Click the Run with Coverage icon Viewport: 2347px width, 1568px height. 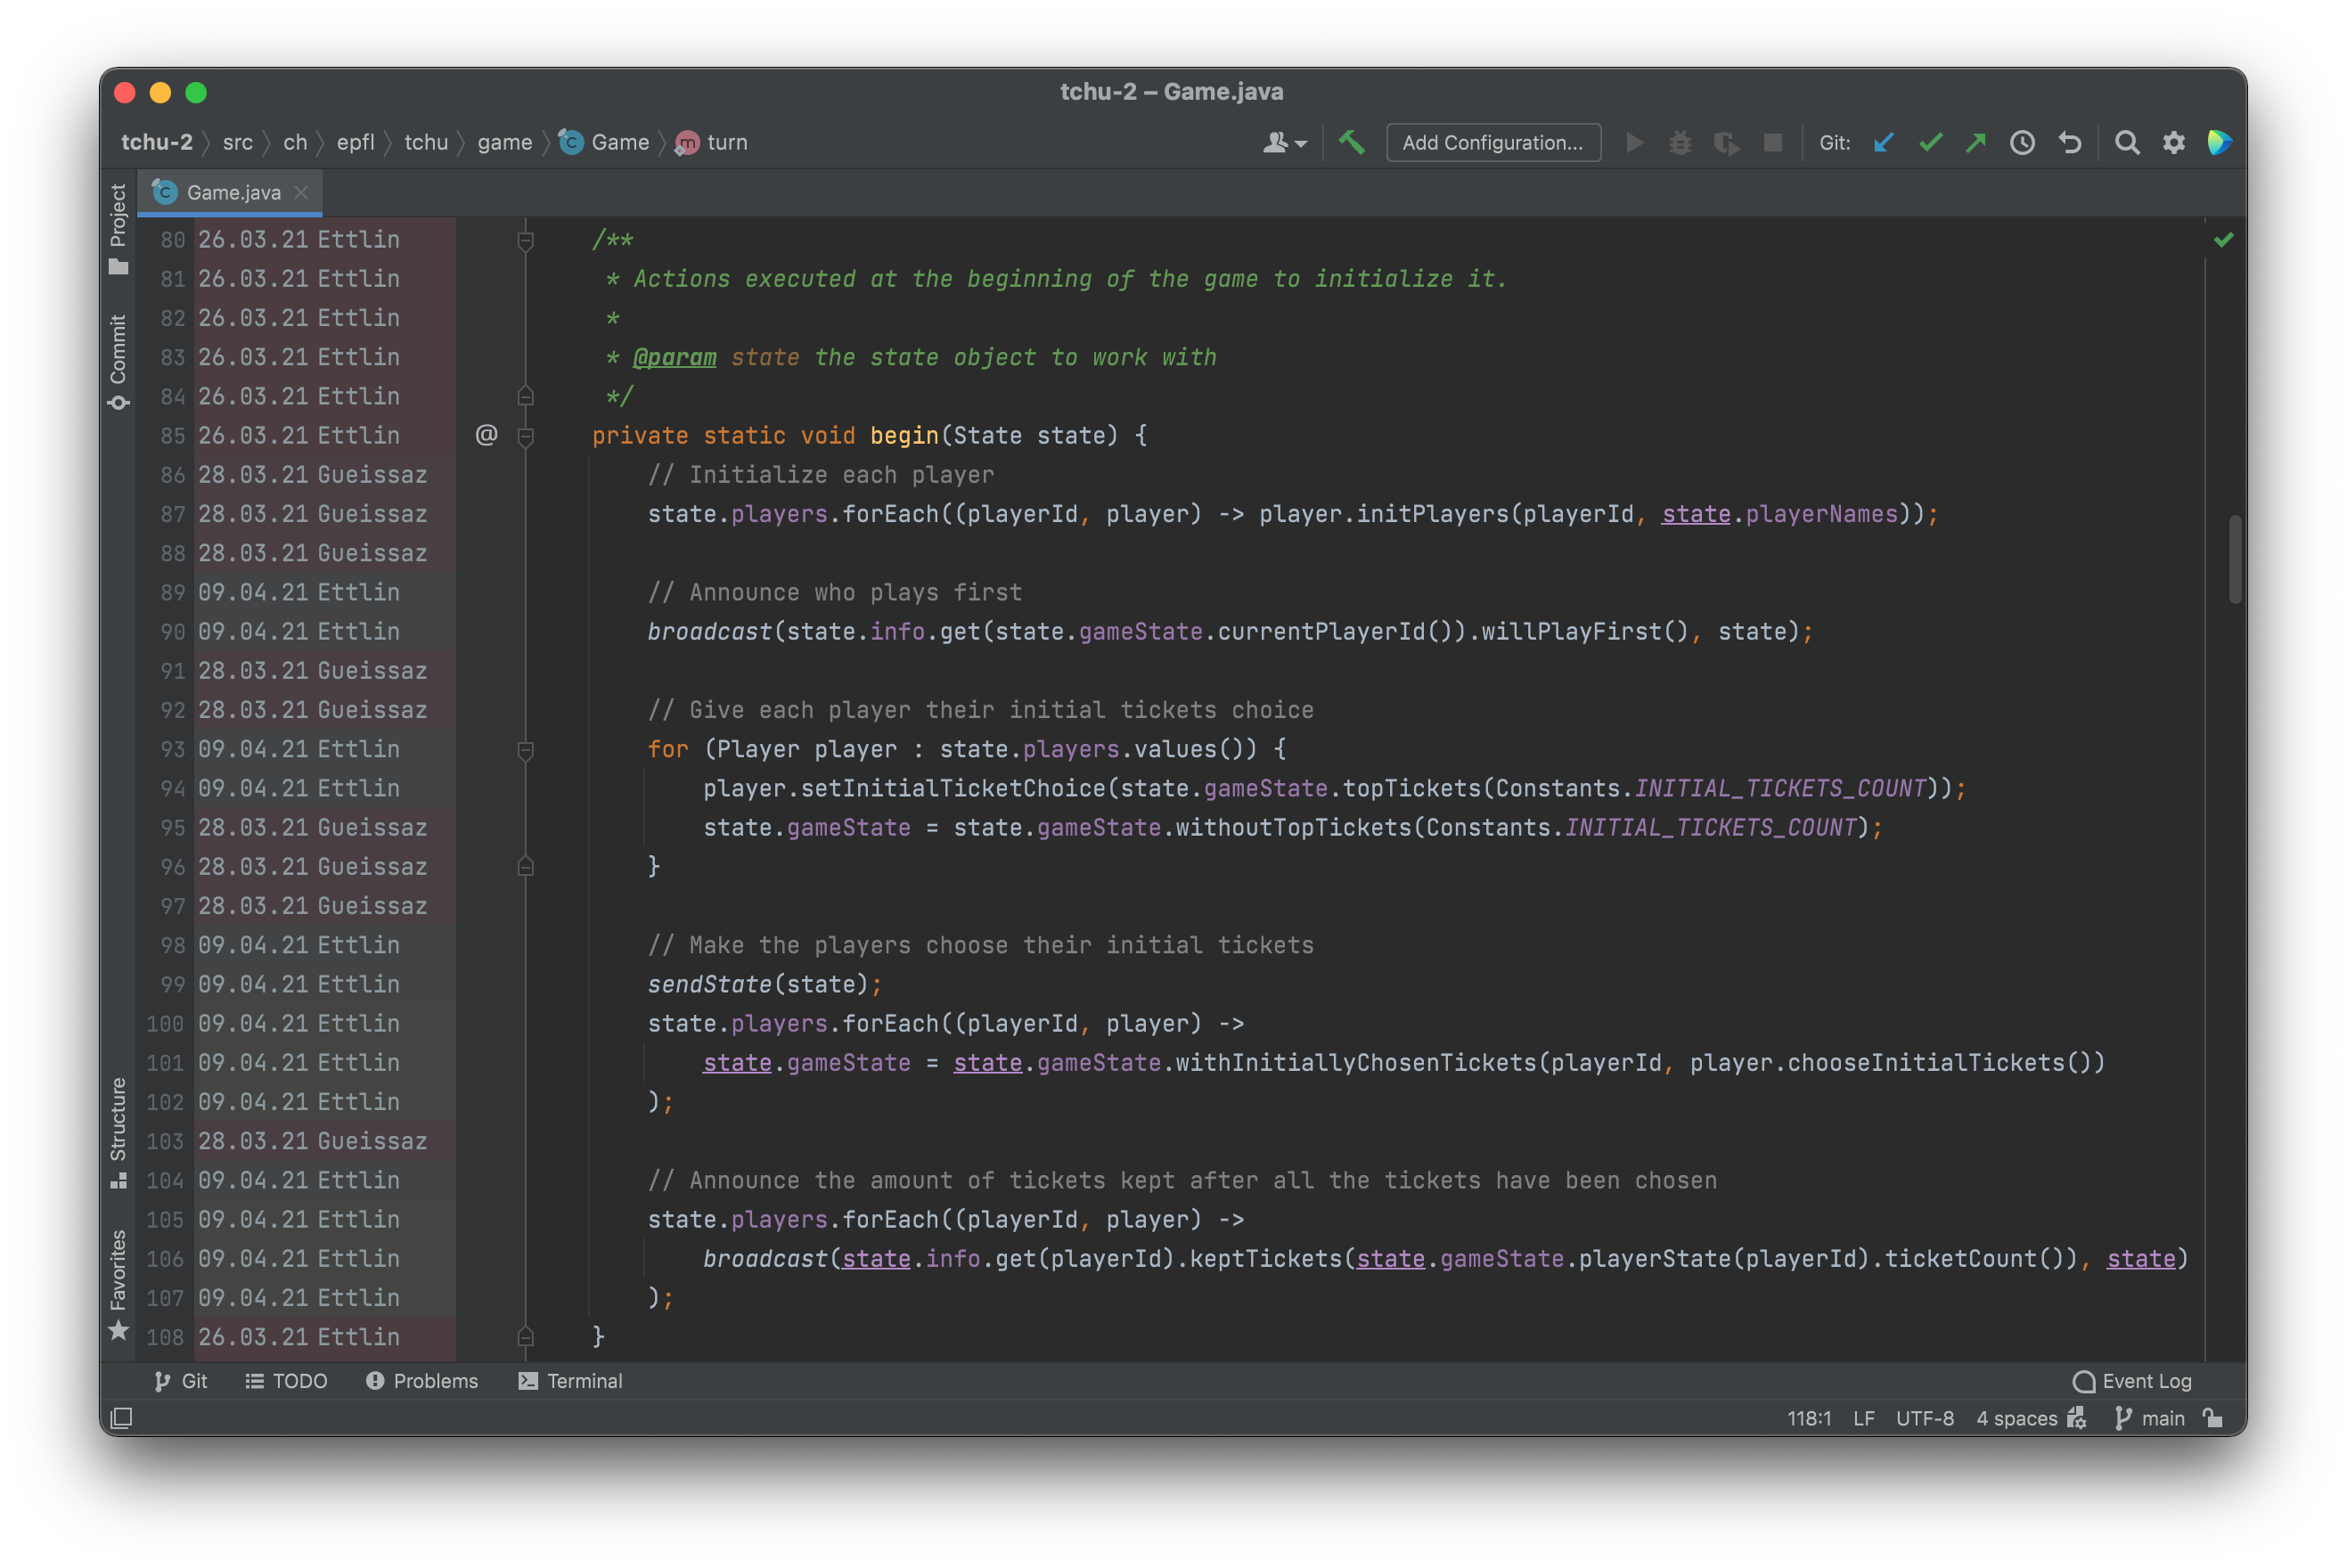pos(1726,143)
